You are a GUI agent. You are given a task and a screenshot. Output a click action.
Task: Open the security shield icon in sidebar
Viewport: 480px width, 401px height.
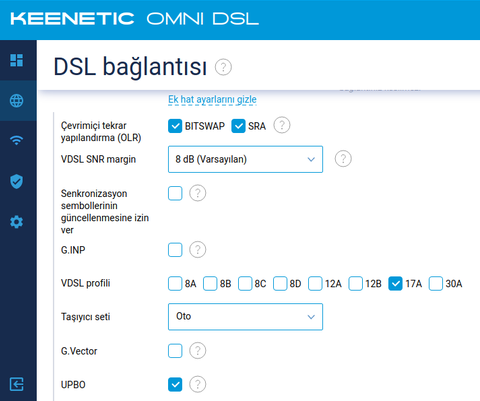coord(16,181)
